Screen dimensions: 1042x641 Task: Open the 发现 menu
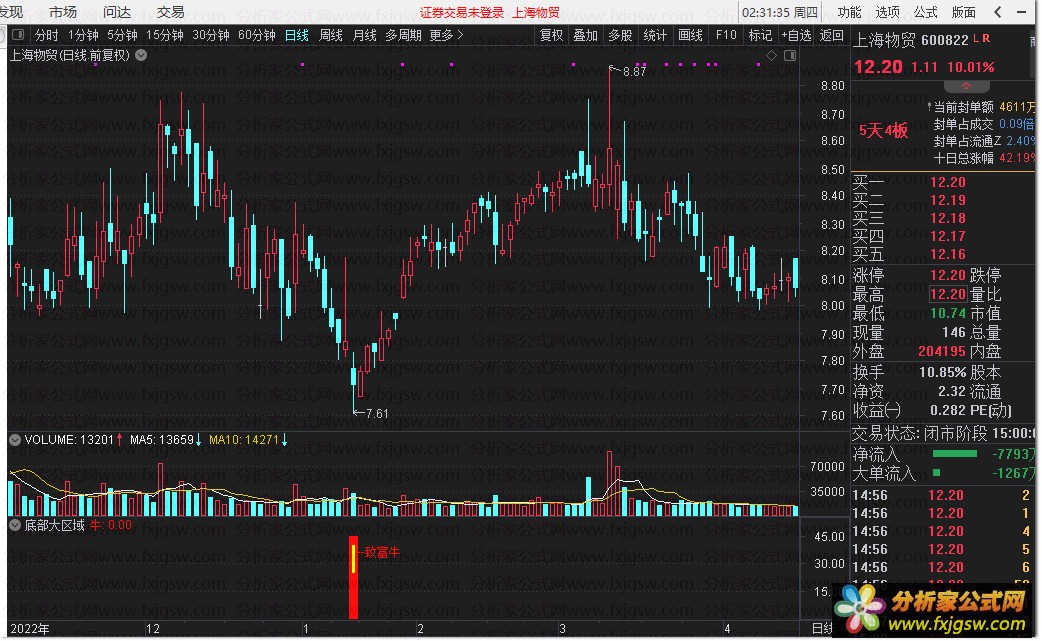click(11, 12)
